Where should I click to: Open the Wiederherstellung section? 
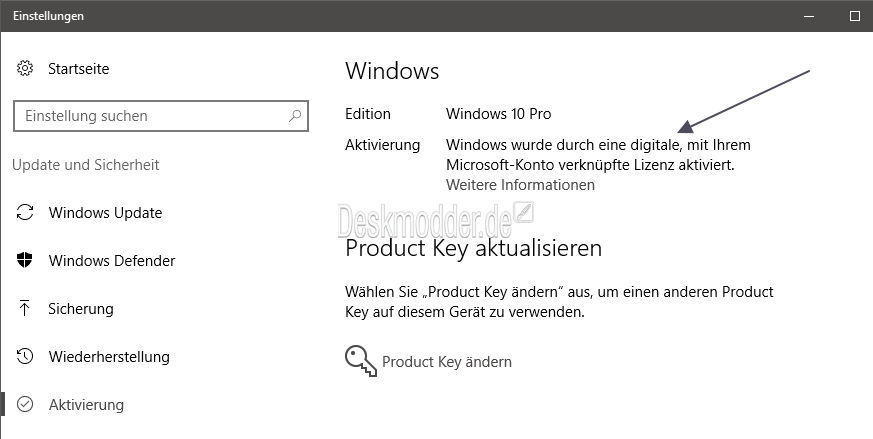(109, 357)
